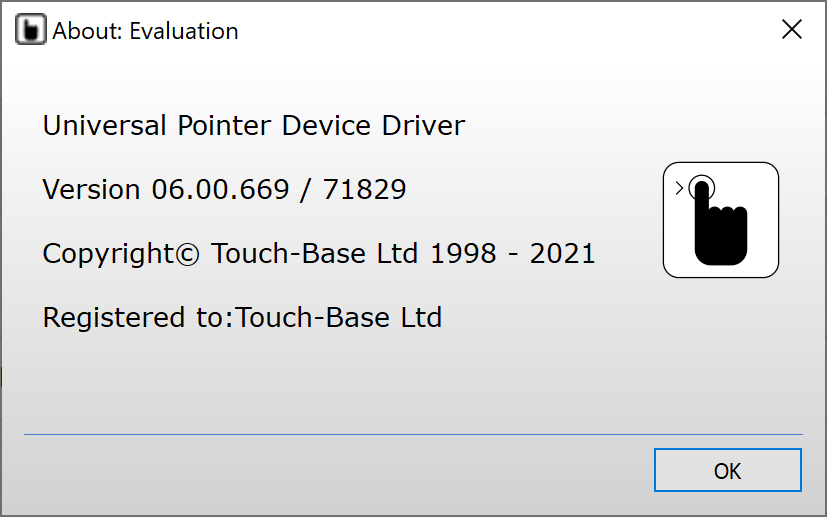The height and width of the screenshot is (517, 827).
Task: Click the 'About: Evaluation' window title
Action: click(145, 31)
